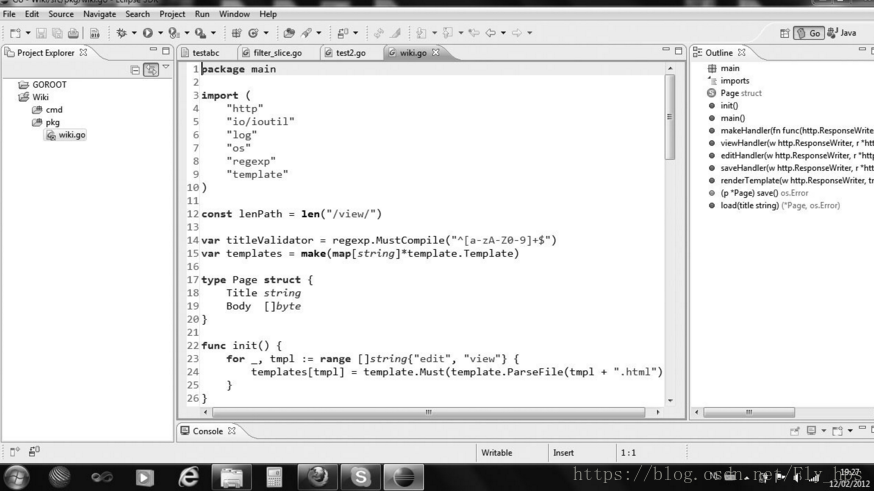This screenshot has height=494, width=874.
Task: Click the Pin Console icon
Action: click(795, 430)
